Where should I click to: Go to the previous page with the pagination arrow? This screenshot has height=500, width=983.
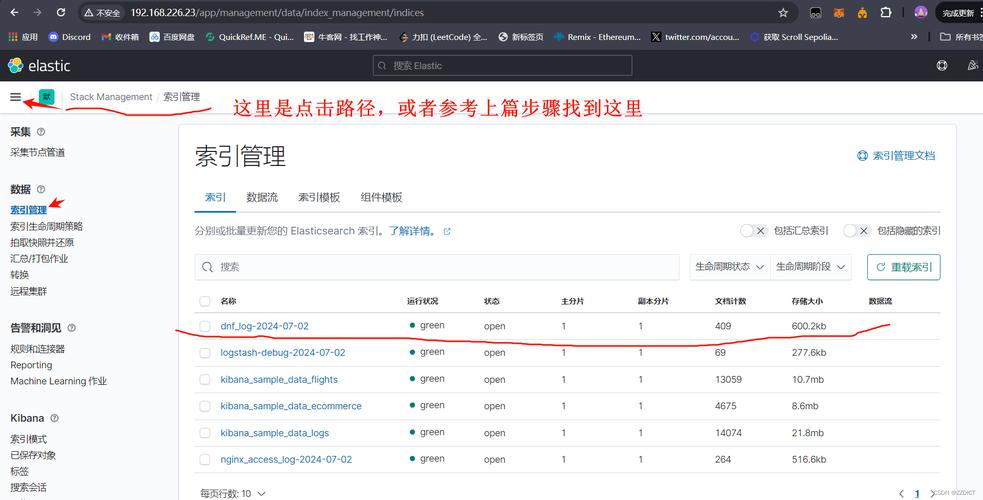click(x=902, y=494)
